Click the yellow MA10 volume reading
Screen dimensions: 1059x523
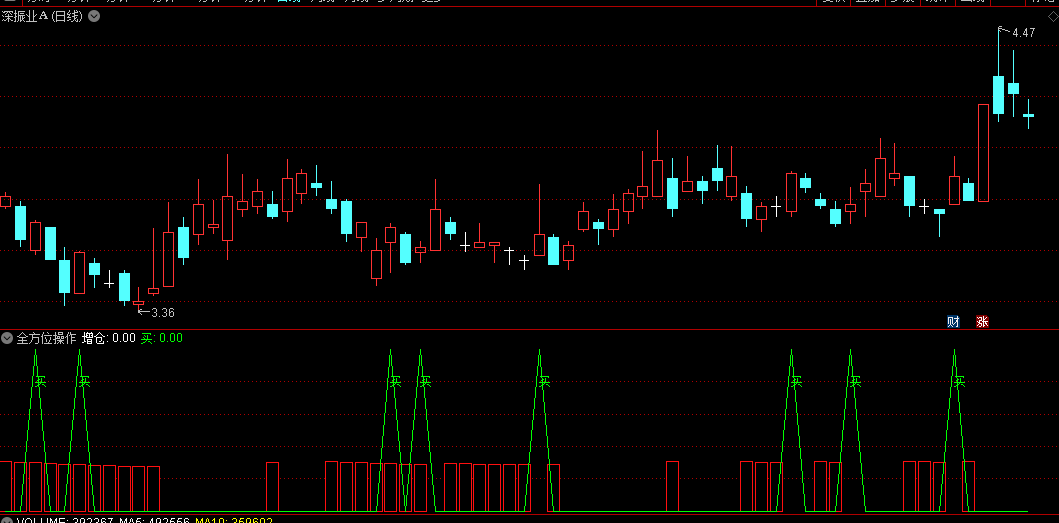(234, 520)
